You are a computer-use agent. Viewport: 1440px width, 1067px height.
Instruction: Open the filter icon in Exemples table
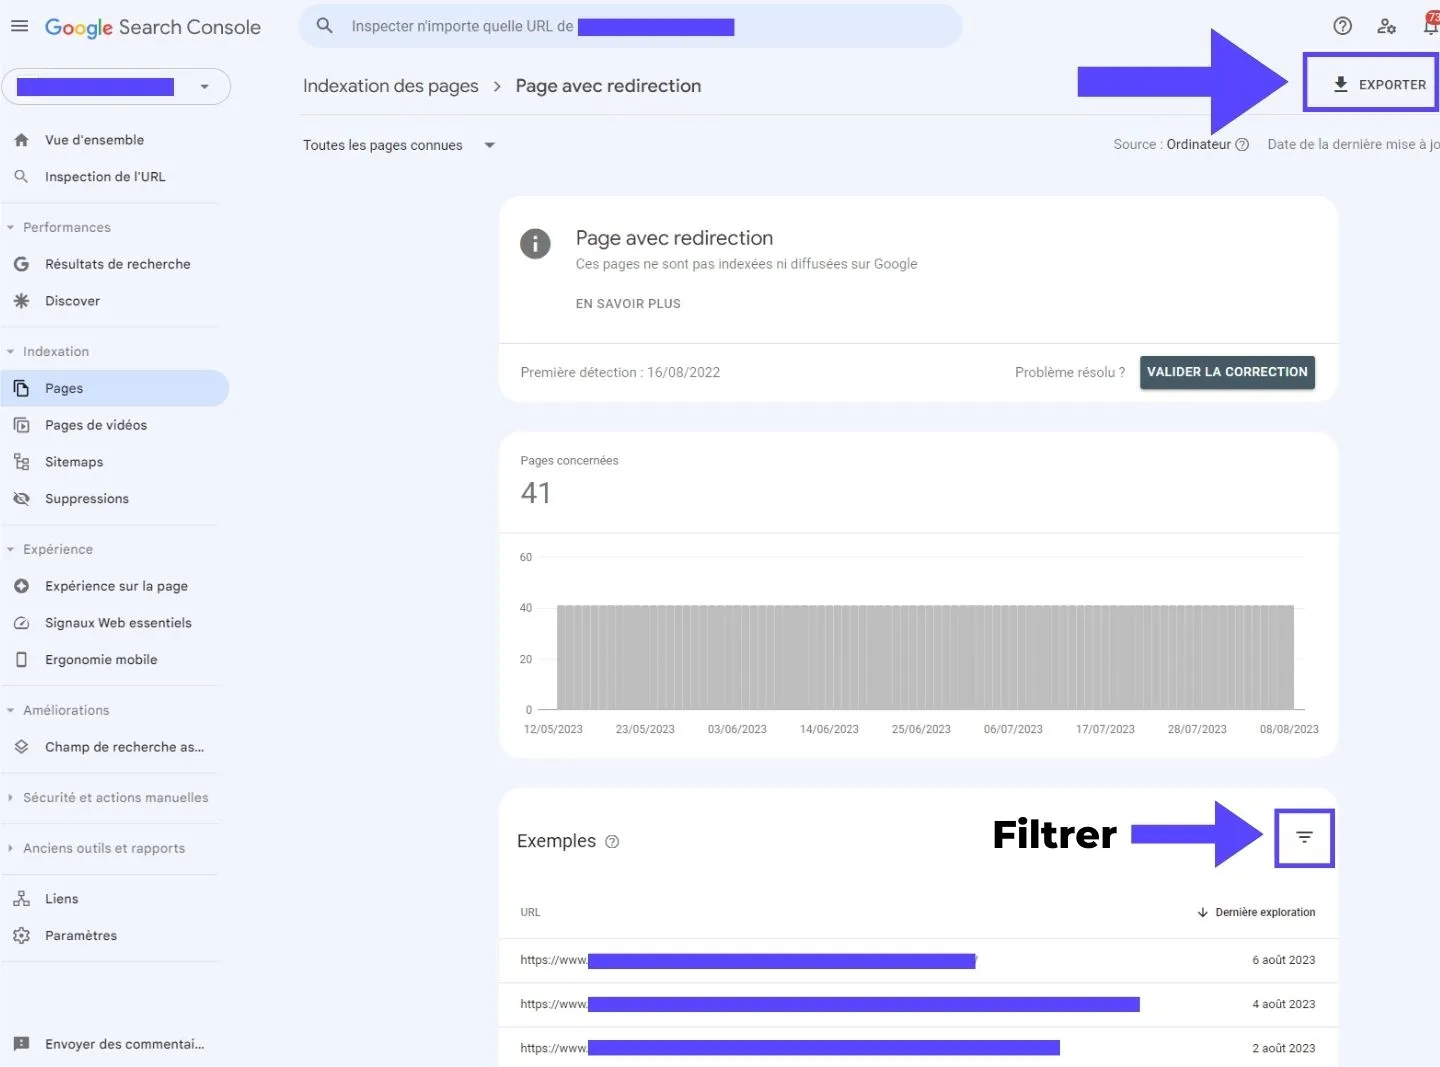point(1304,837)
